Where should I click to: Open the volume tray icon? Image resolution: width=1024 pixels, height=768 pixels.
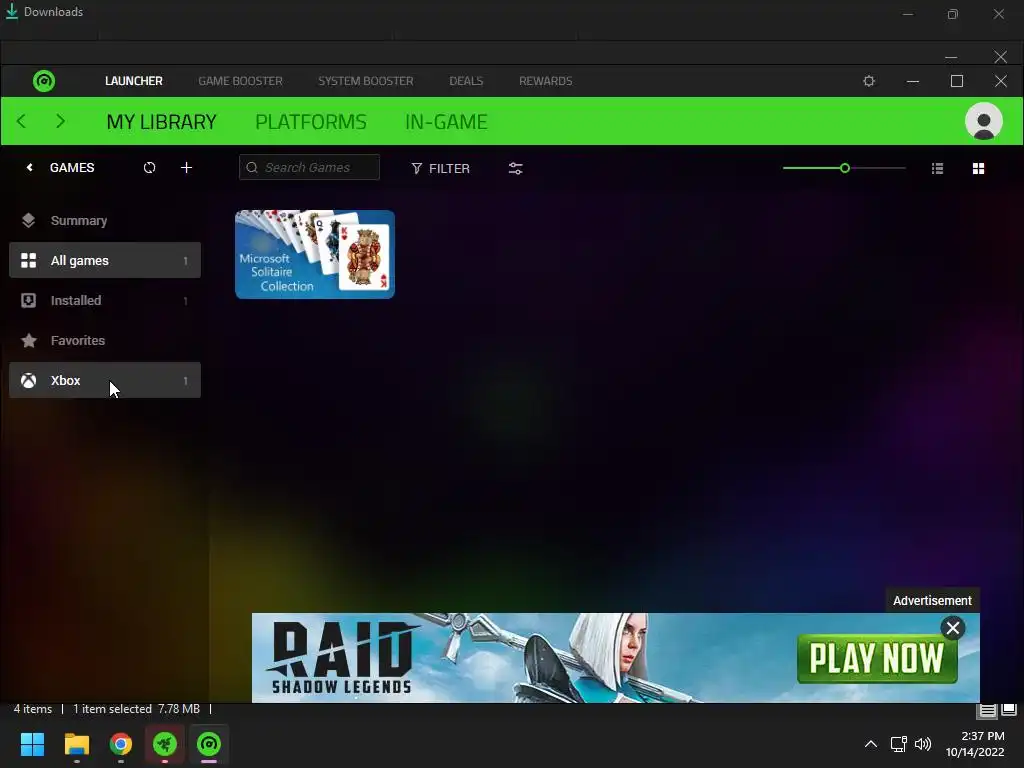point(923,744)
